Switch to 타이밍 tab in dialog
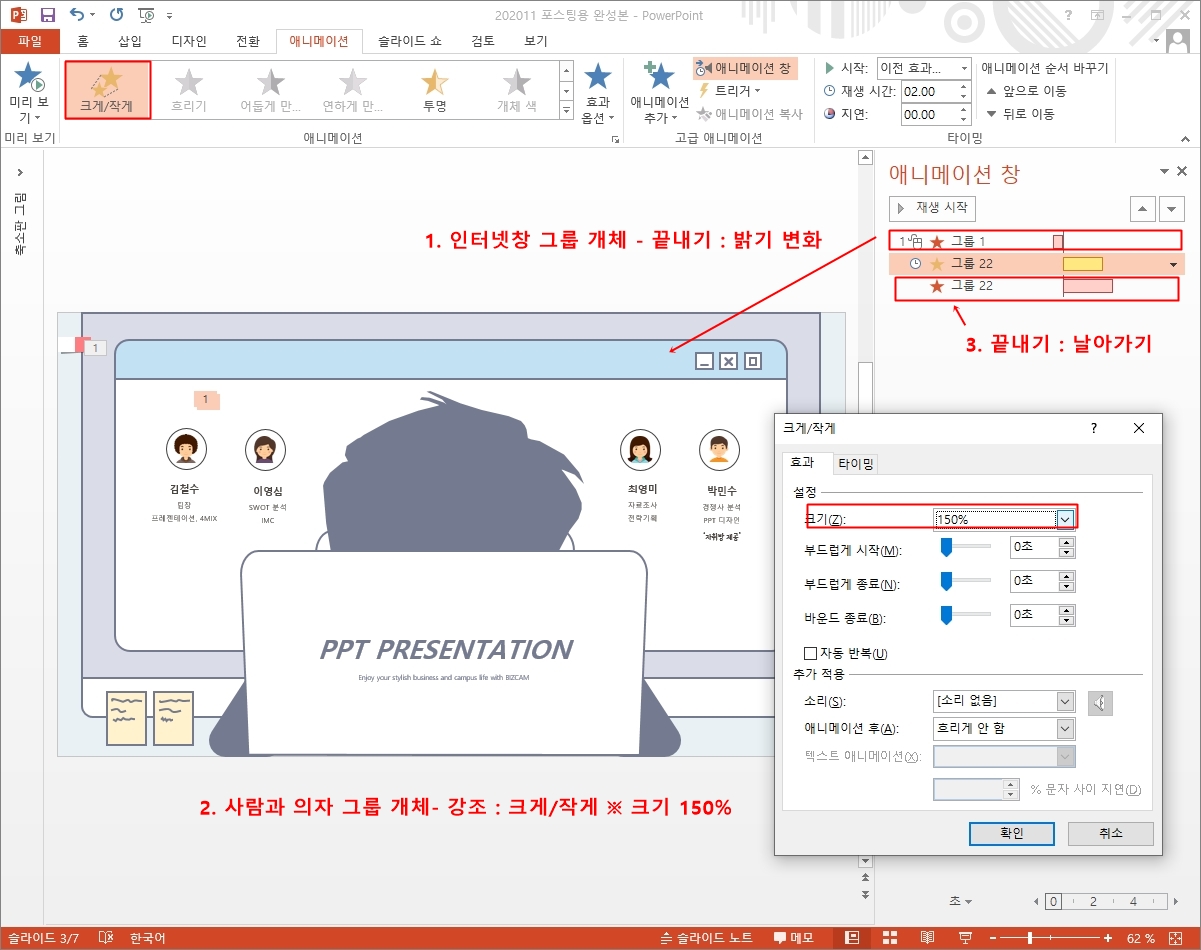 (856, 464)
